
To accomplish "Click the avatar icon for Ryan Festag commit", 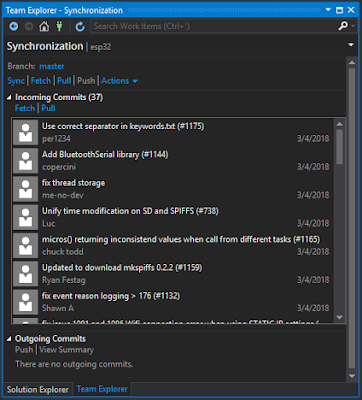I will [x=26, y=274].
